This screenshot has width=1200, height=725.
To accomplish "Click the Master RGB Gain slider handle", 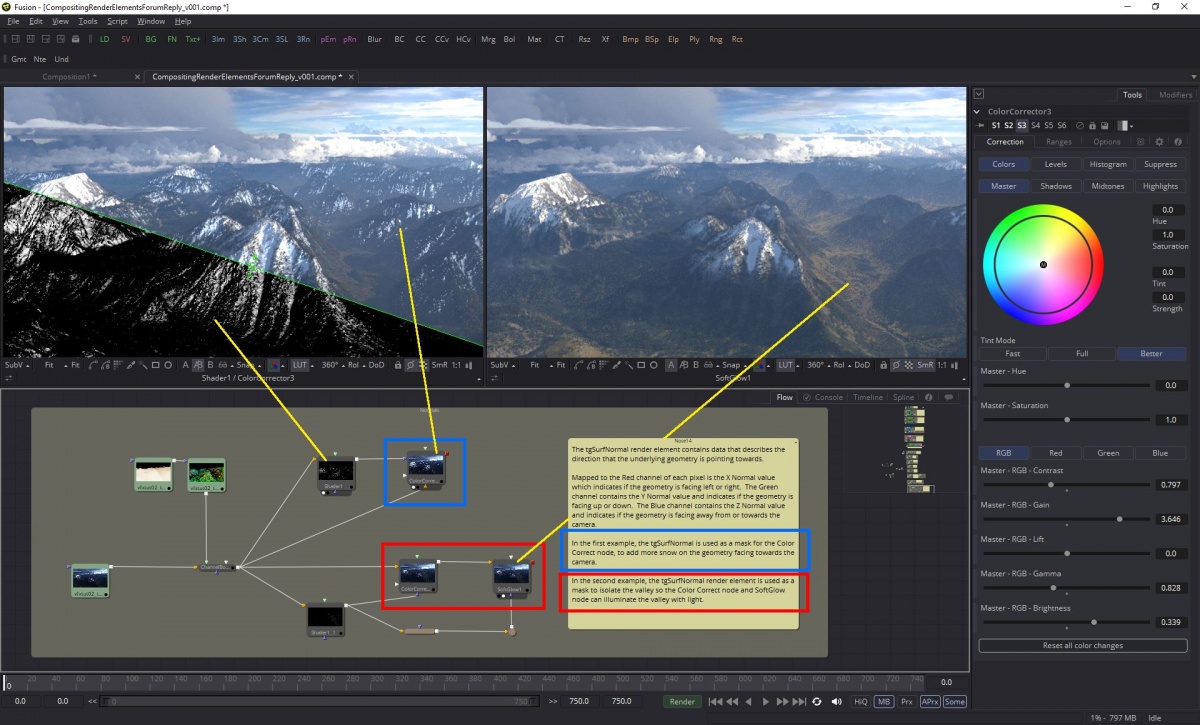I will tap(1119, 519).
